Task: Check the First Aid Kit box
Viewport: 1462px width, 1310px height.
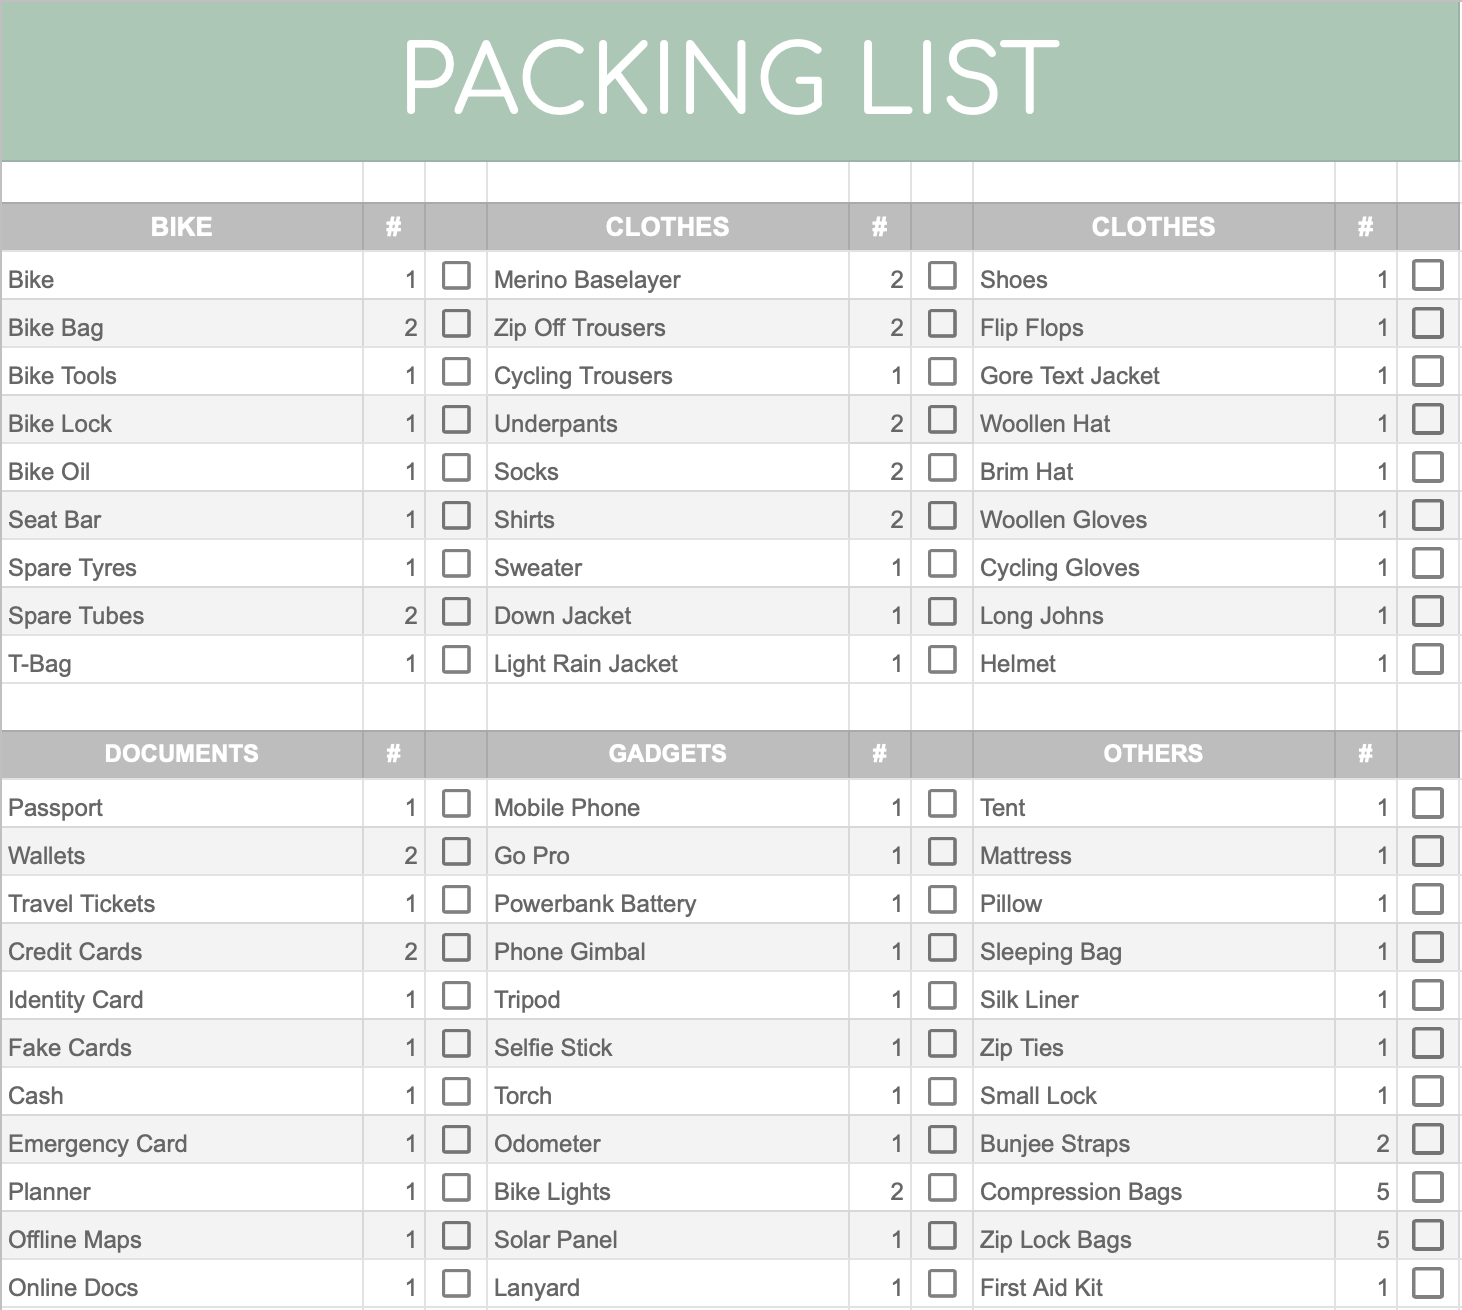Action: point(1428,1283)
